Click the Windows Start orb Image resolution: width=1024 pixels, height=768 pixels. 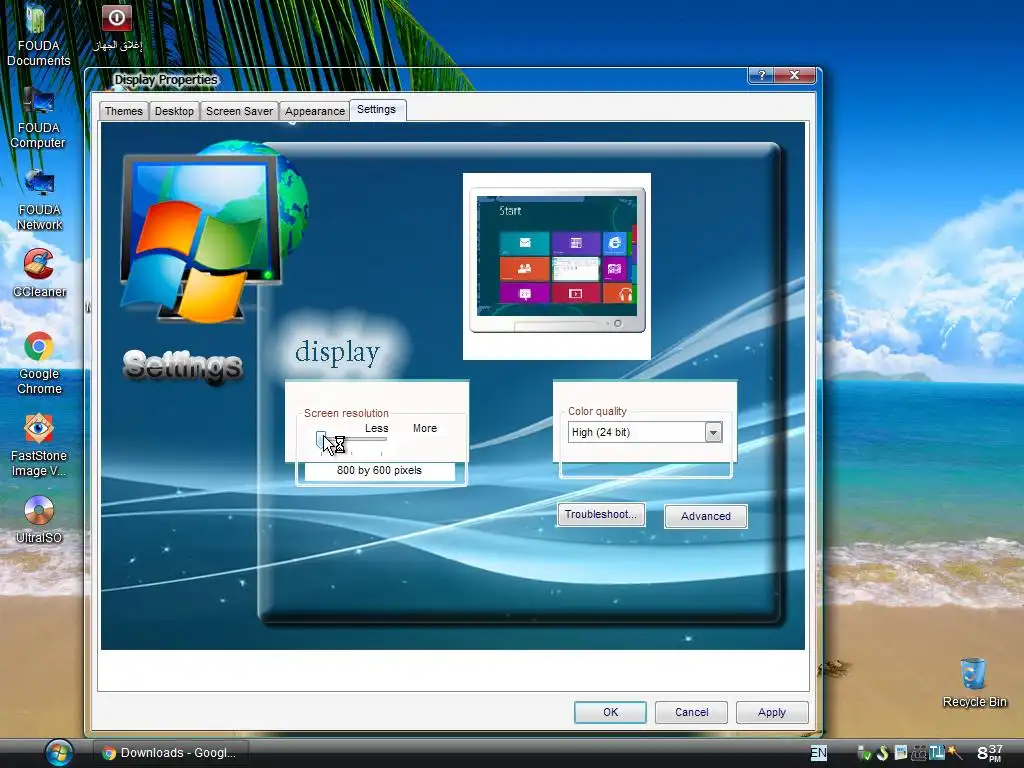point(59,752)
